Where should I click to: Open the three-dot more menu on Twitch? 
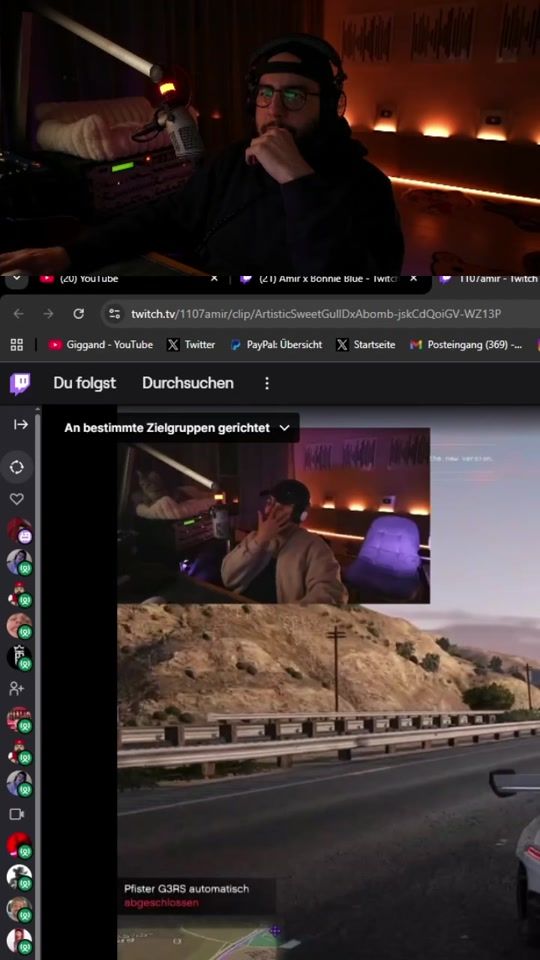point(267,383)
